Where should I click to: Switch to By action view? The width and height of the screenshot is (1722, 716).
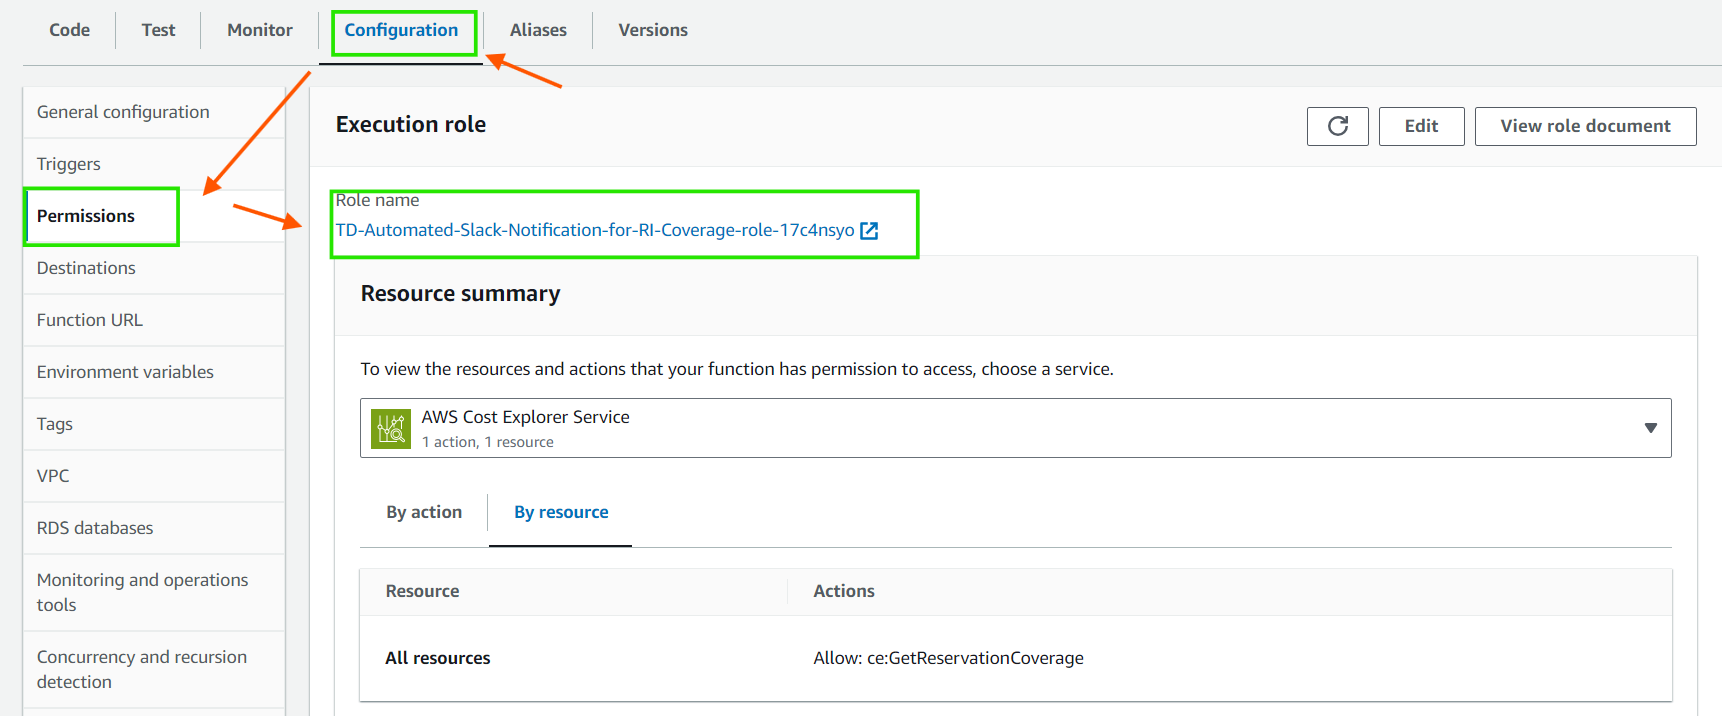pyautogui.click(x=424, y=512)
